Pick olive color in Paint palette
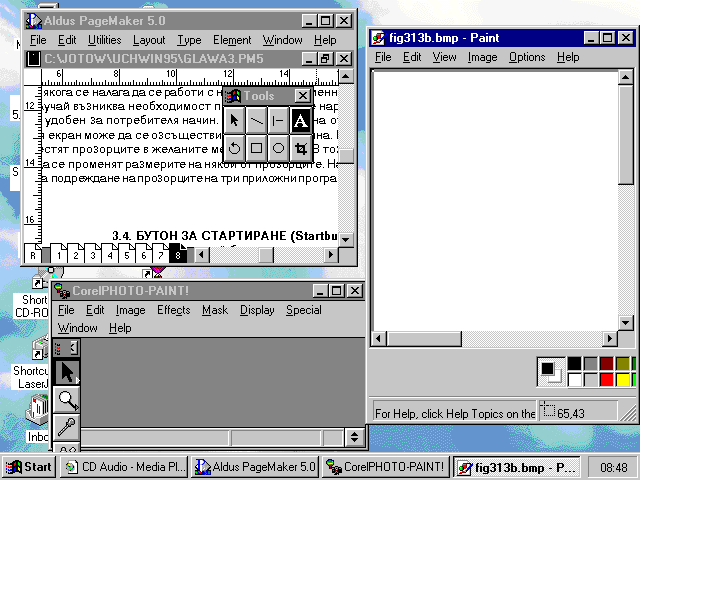This screenshot has width=701, height=599. [x=623, y=363]
